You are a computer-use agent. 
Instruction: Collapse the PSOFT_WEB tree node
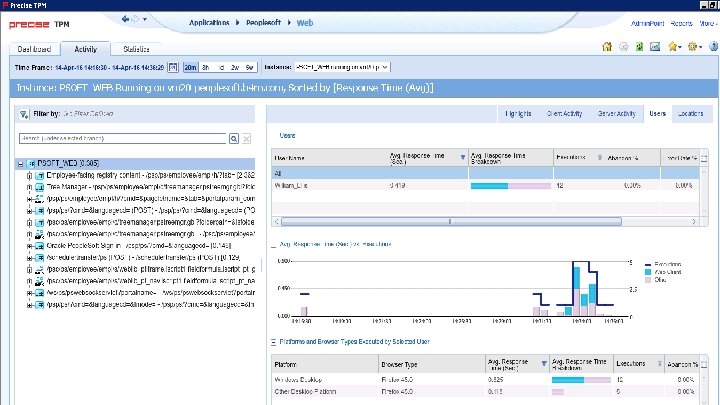20,164
